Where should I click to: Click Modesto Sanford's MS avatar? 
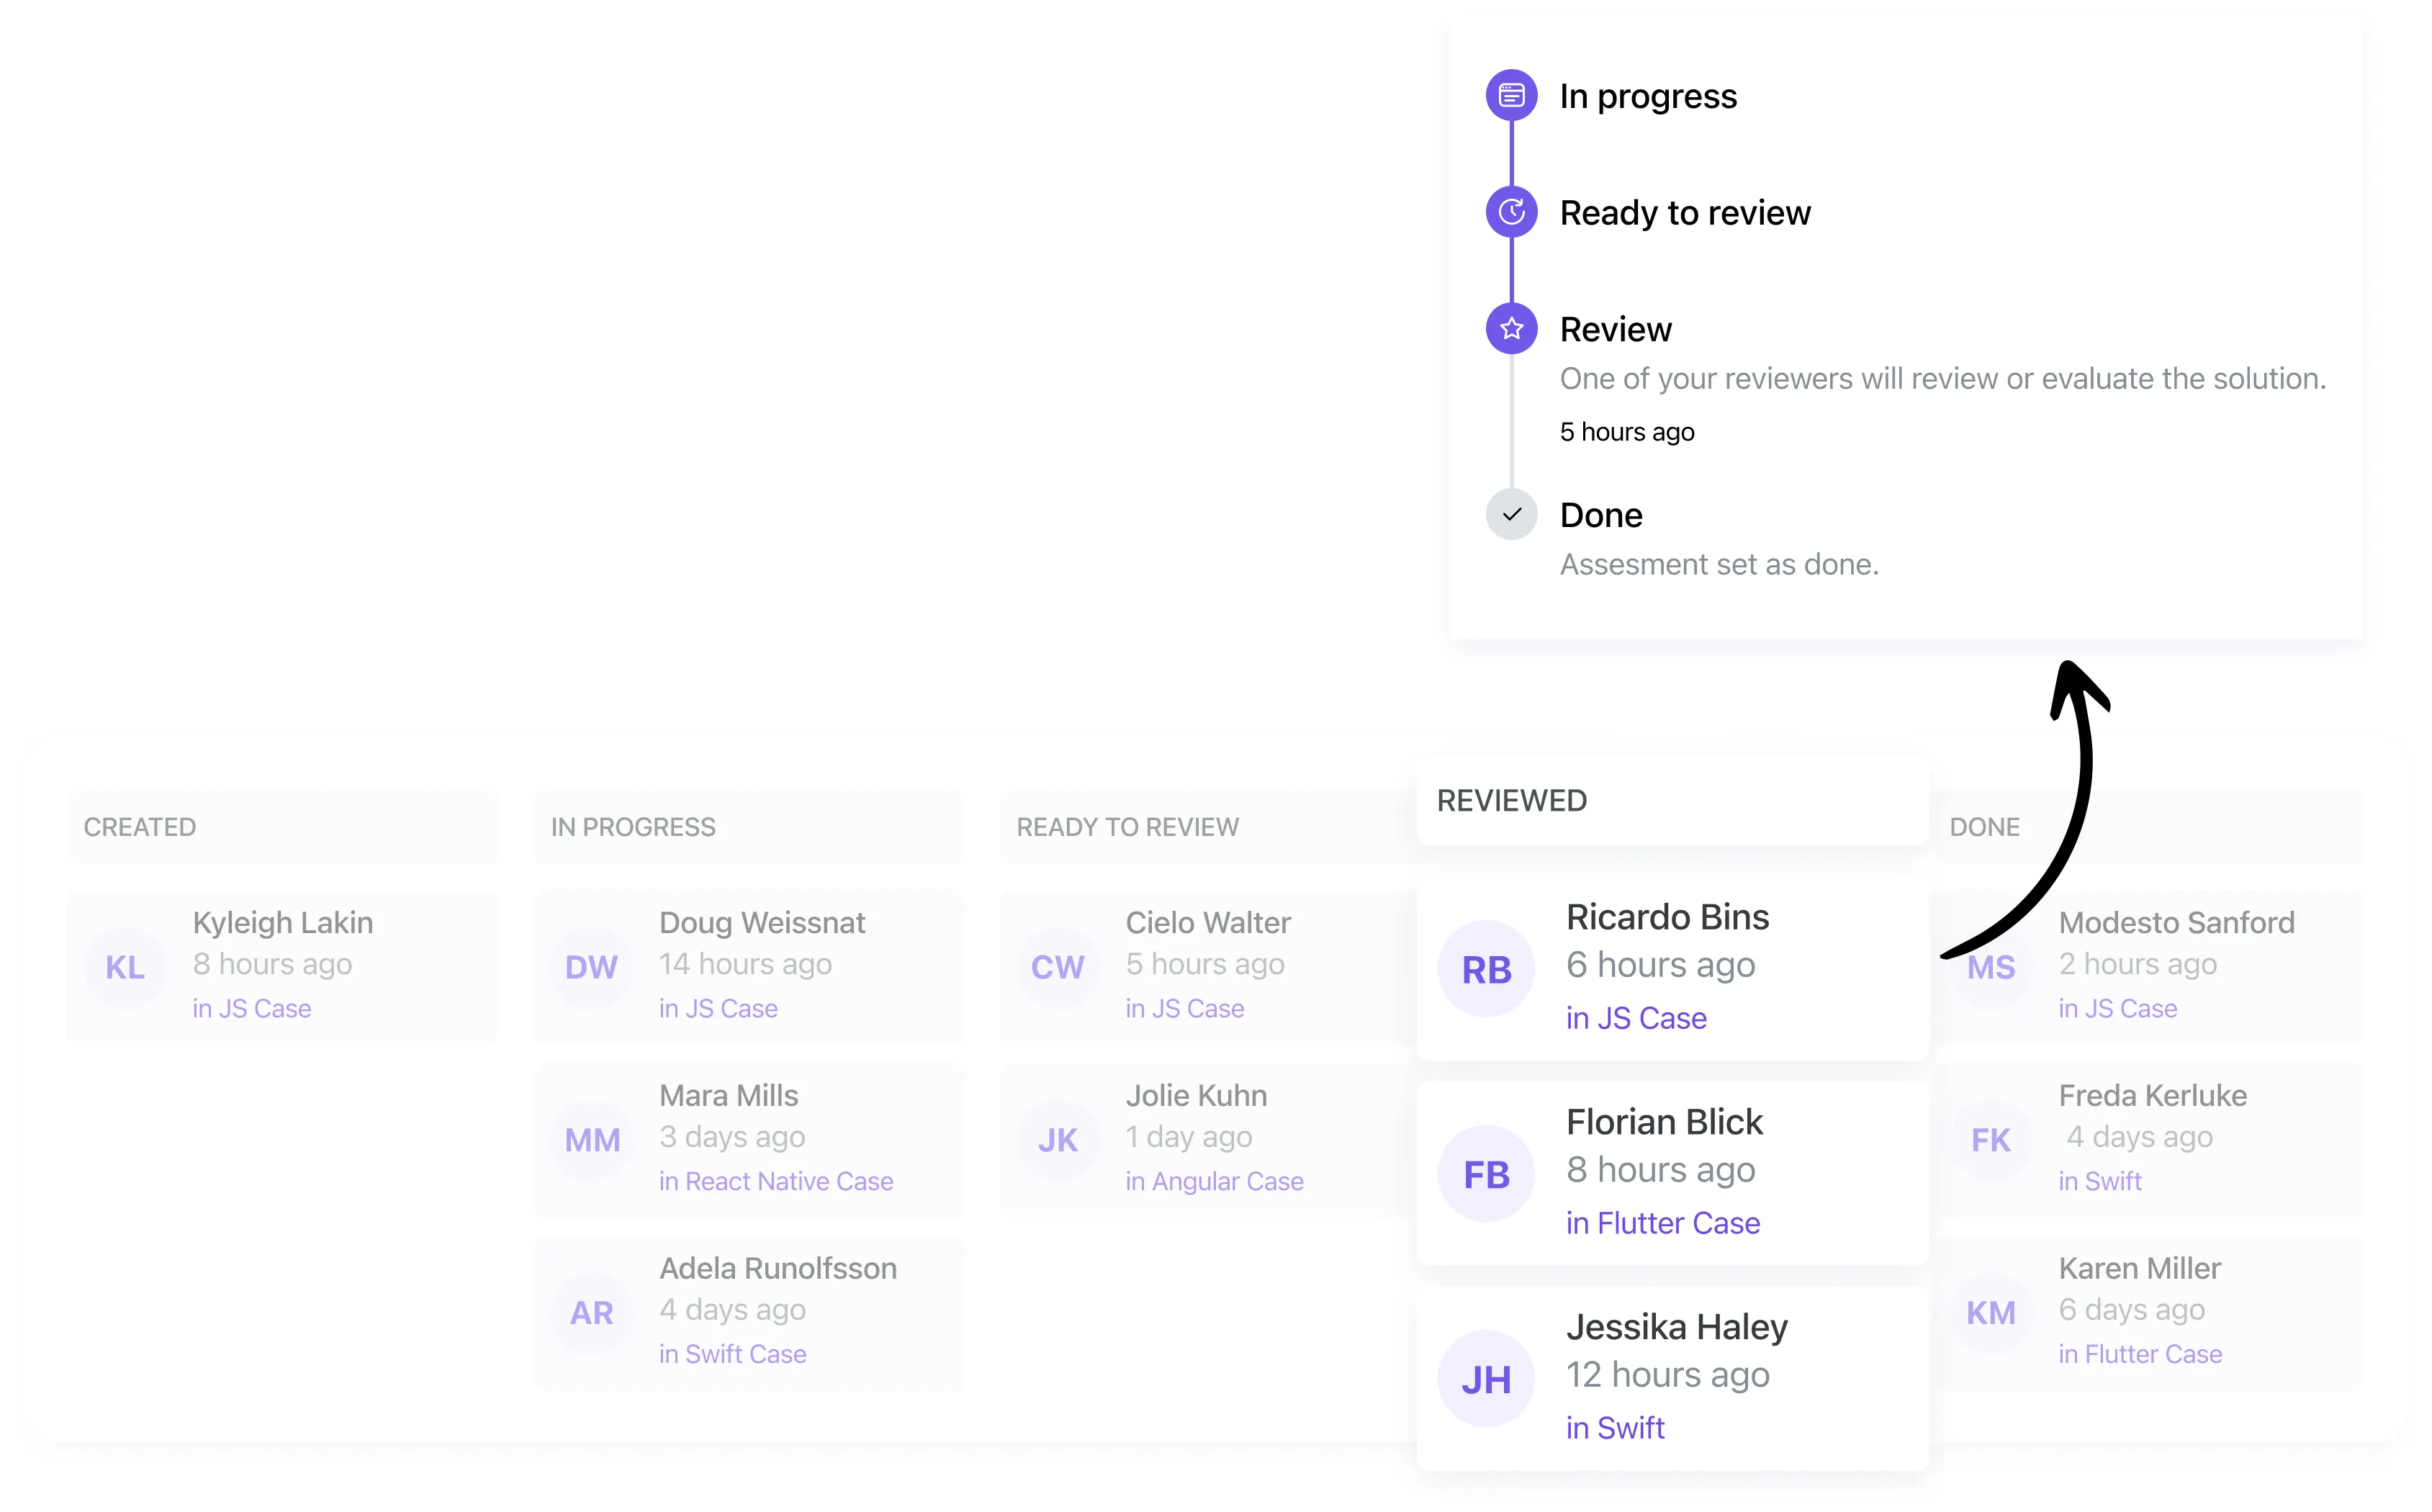(1989, 967)
